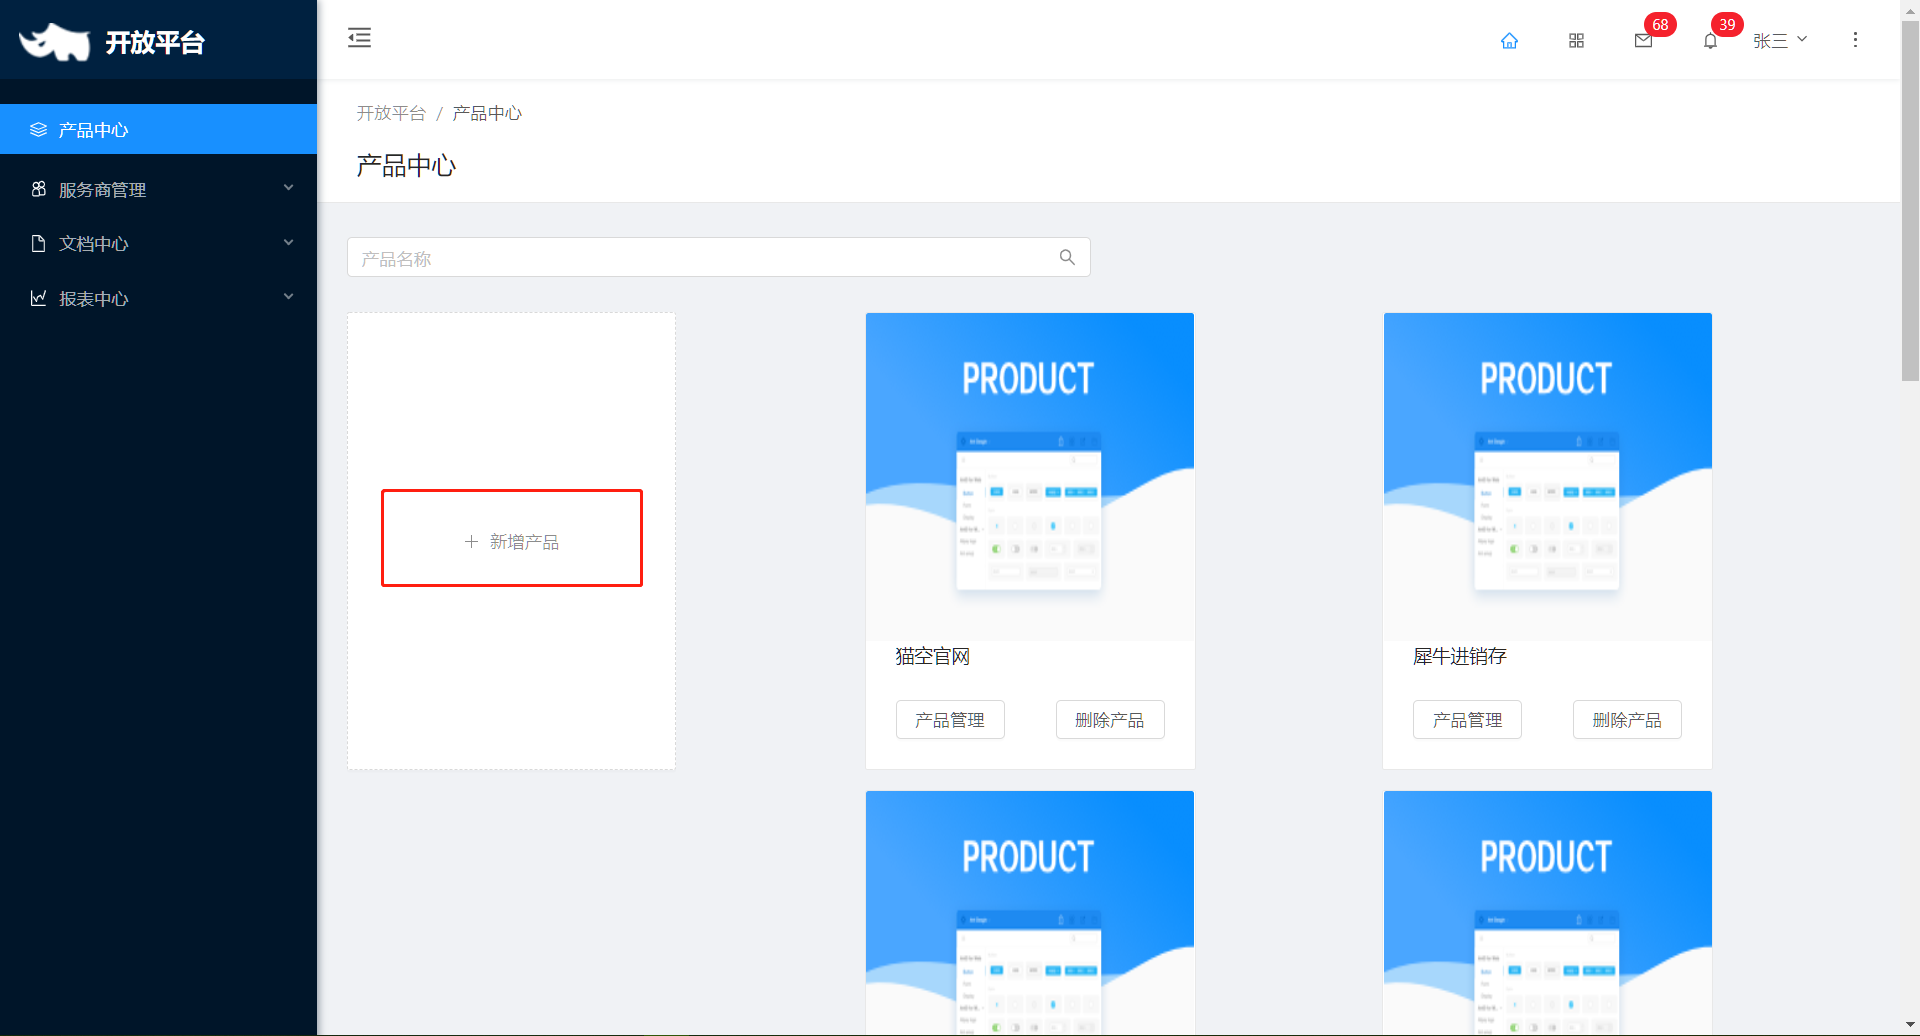Click the 服务商管理 icon in sidebar

coord(38,189)
